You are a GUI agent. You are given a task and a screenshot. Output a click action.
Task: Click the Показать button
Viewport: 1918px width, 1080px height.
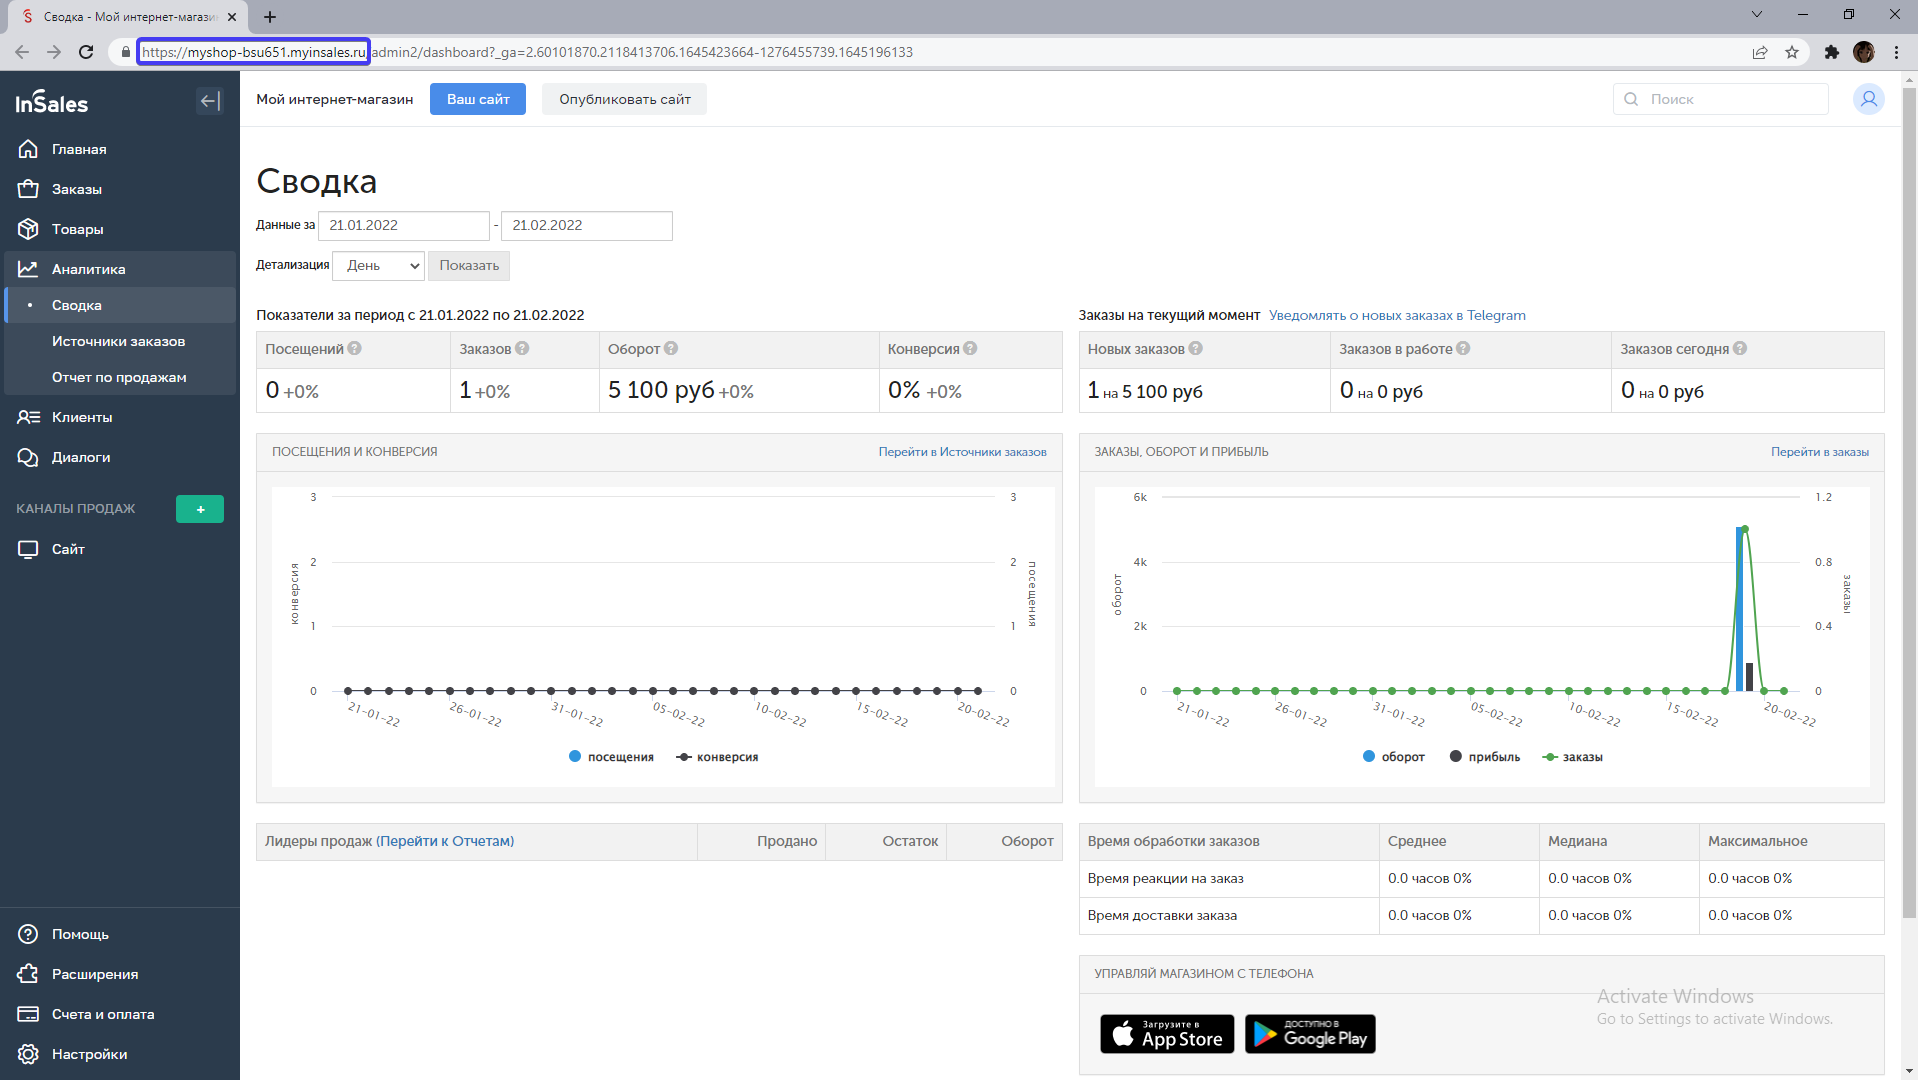469,266
